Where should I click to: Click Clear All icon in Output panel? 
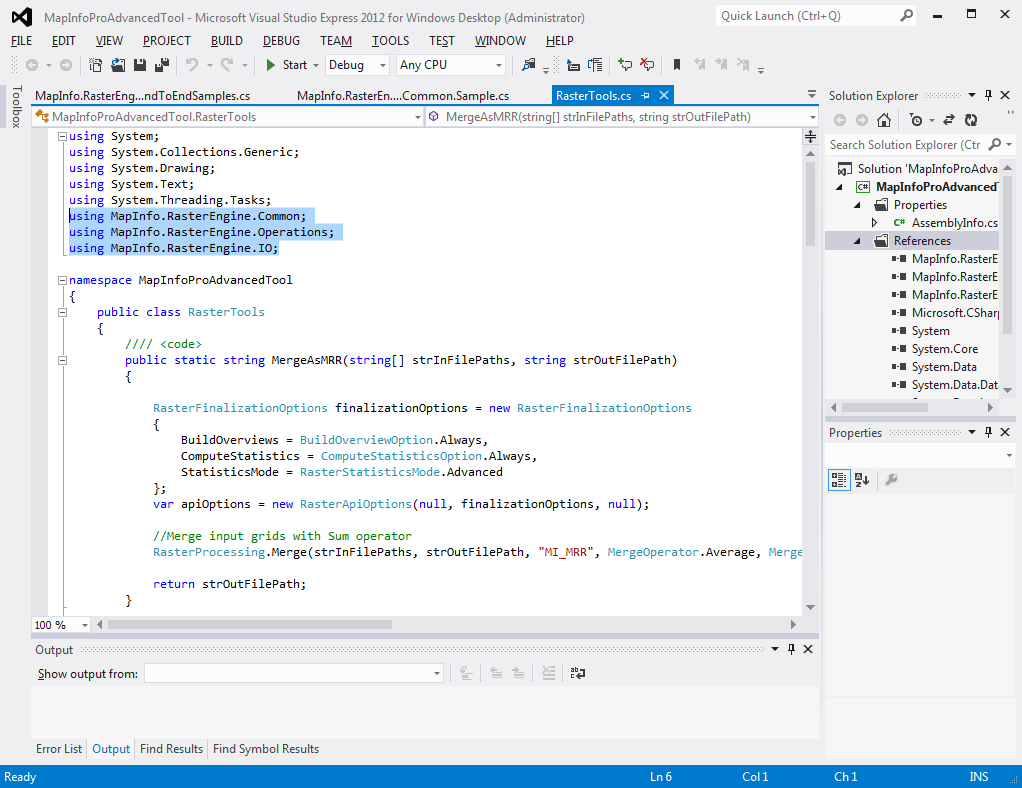(549, 673)
